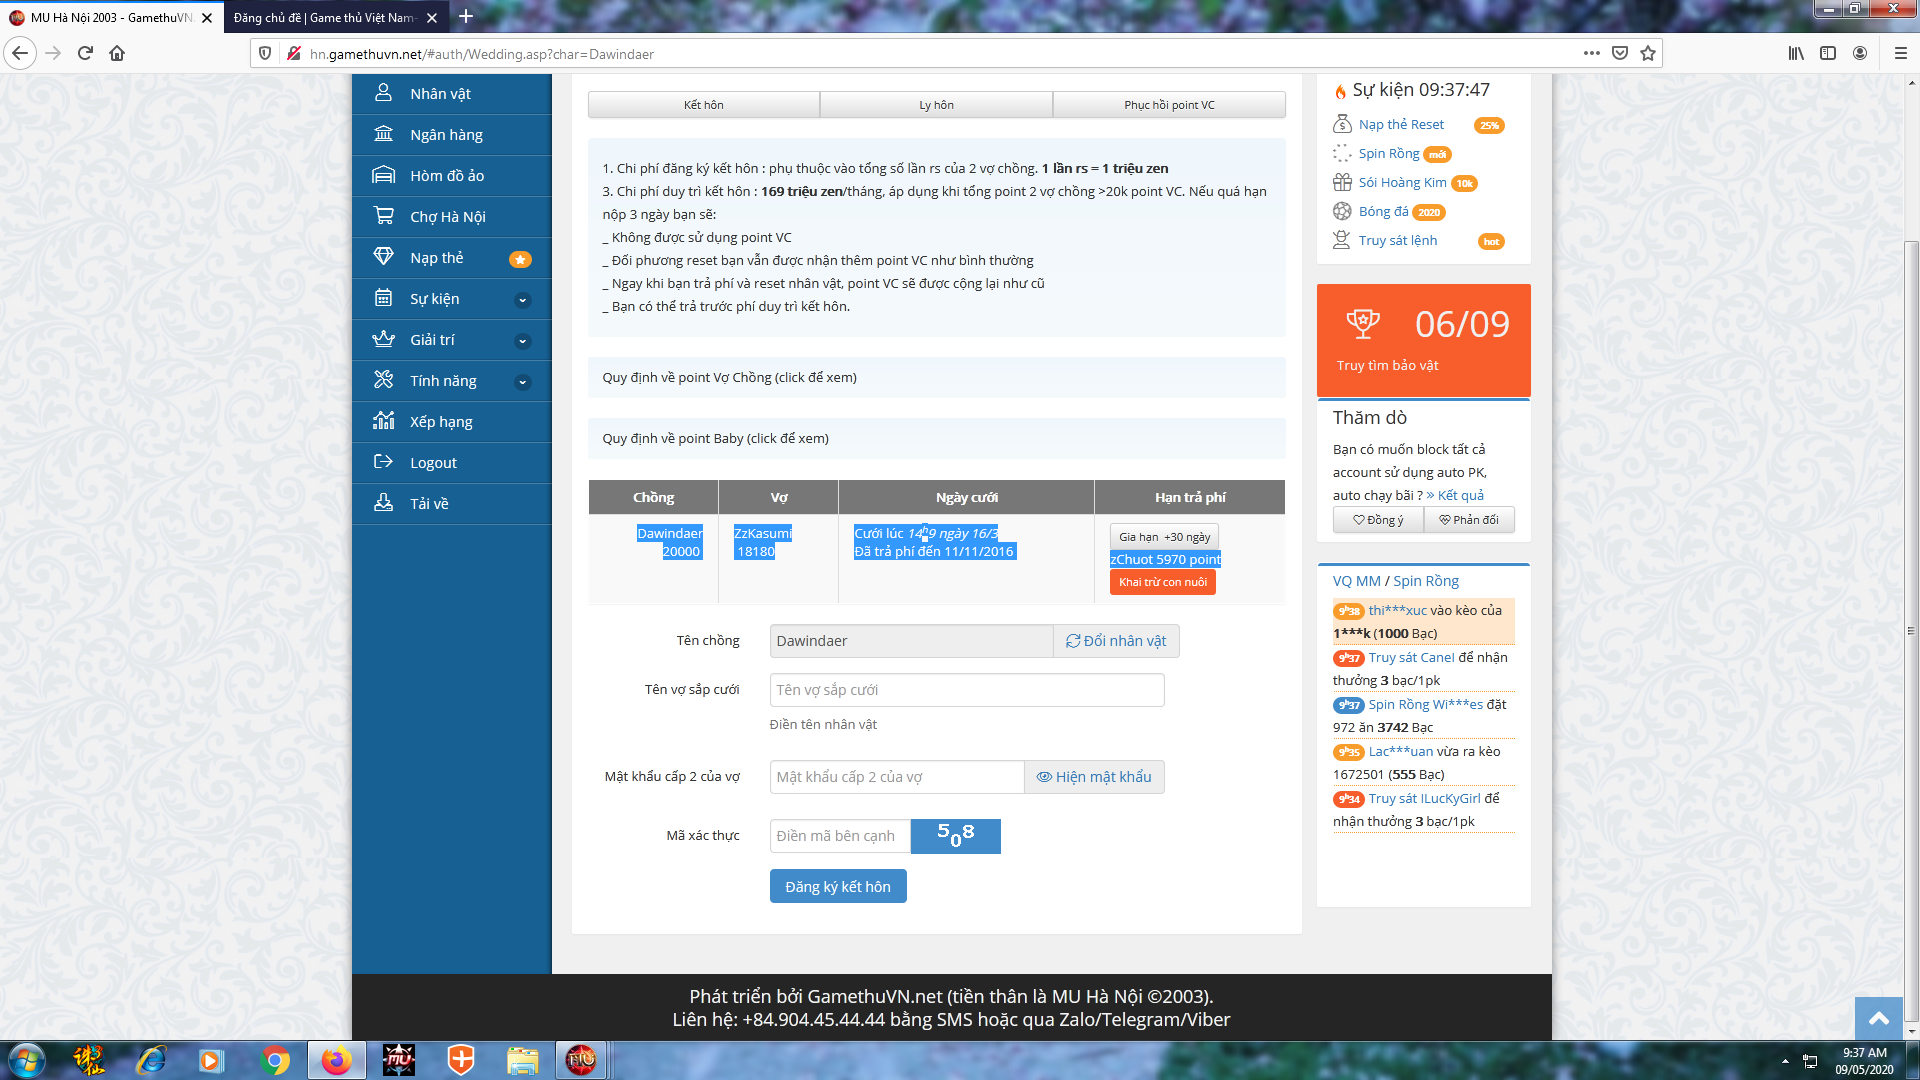Image resolution: width=1920 pixels, height=1080 pixels.
Task: Click the Truy tìm bảo vật trophy icon
Action: pos(1362,323)
